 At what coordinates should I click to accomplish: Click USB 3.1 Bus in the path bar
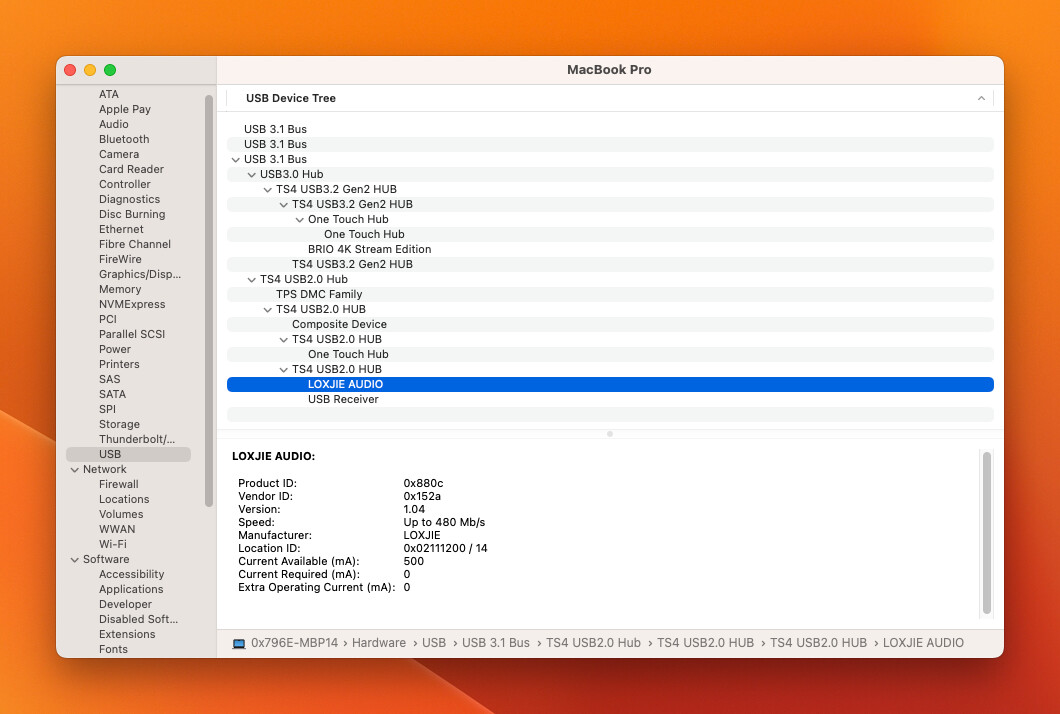[x=495, y=643]
